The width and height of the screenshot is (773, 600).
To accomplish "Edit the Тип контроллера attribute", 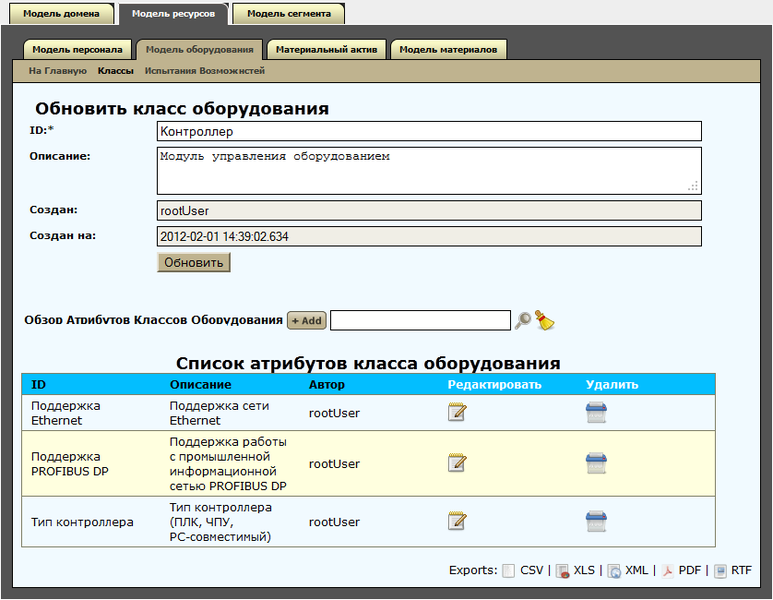I will (x=457, y=521).
